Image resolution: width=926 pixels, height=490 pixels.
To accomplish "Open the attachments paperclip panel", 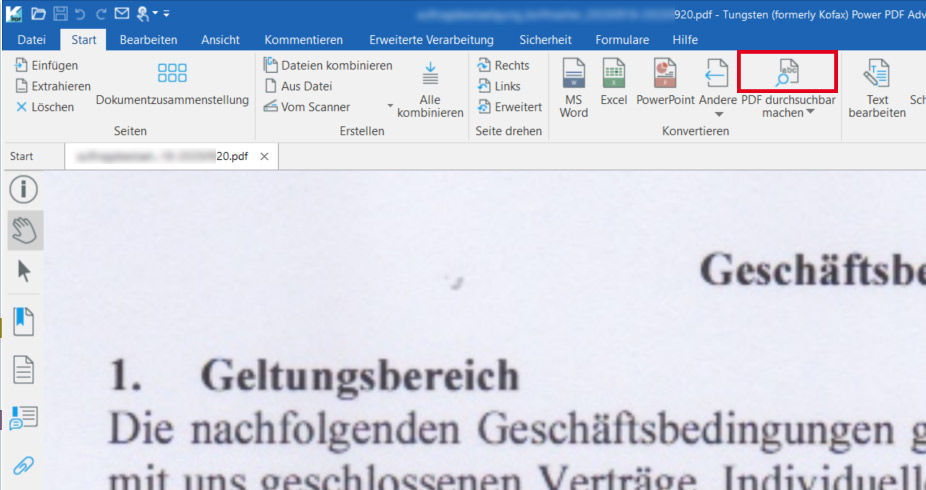I will [23, 465].
